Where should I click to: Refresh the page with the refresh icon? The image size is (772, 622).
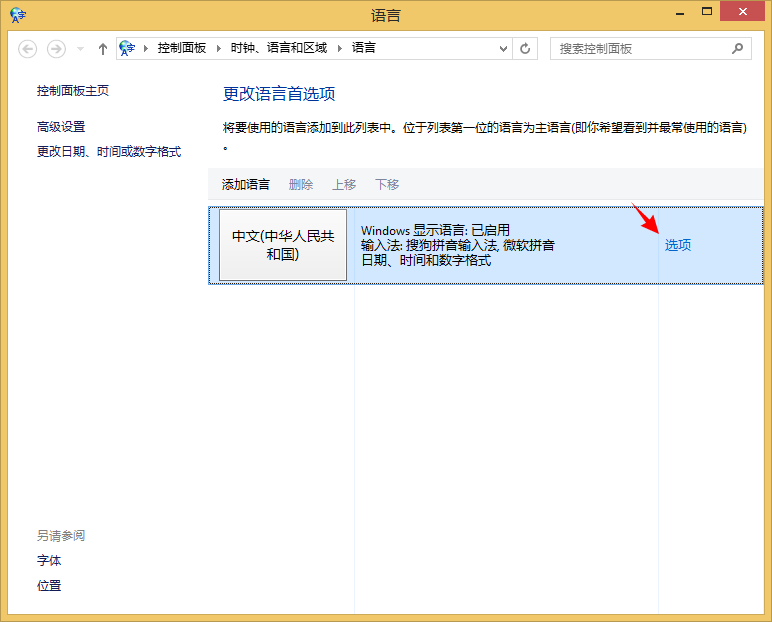click(525, 48)
